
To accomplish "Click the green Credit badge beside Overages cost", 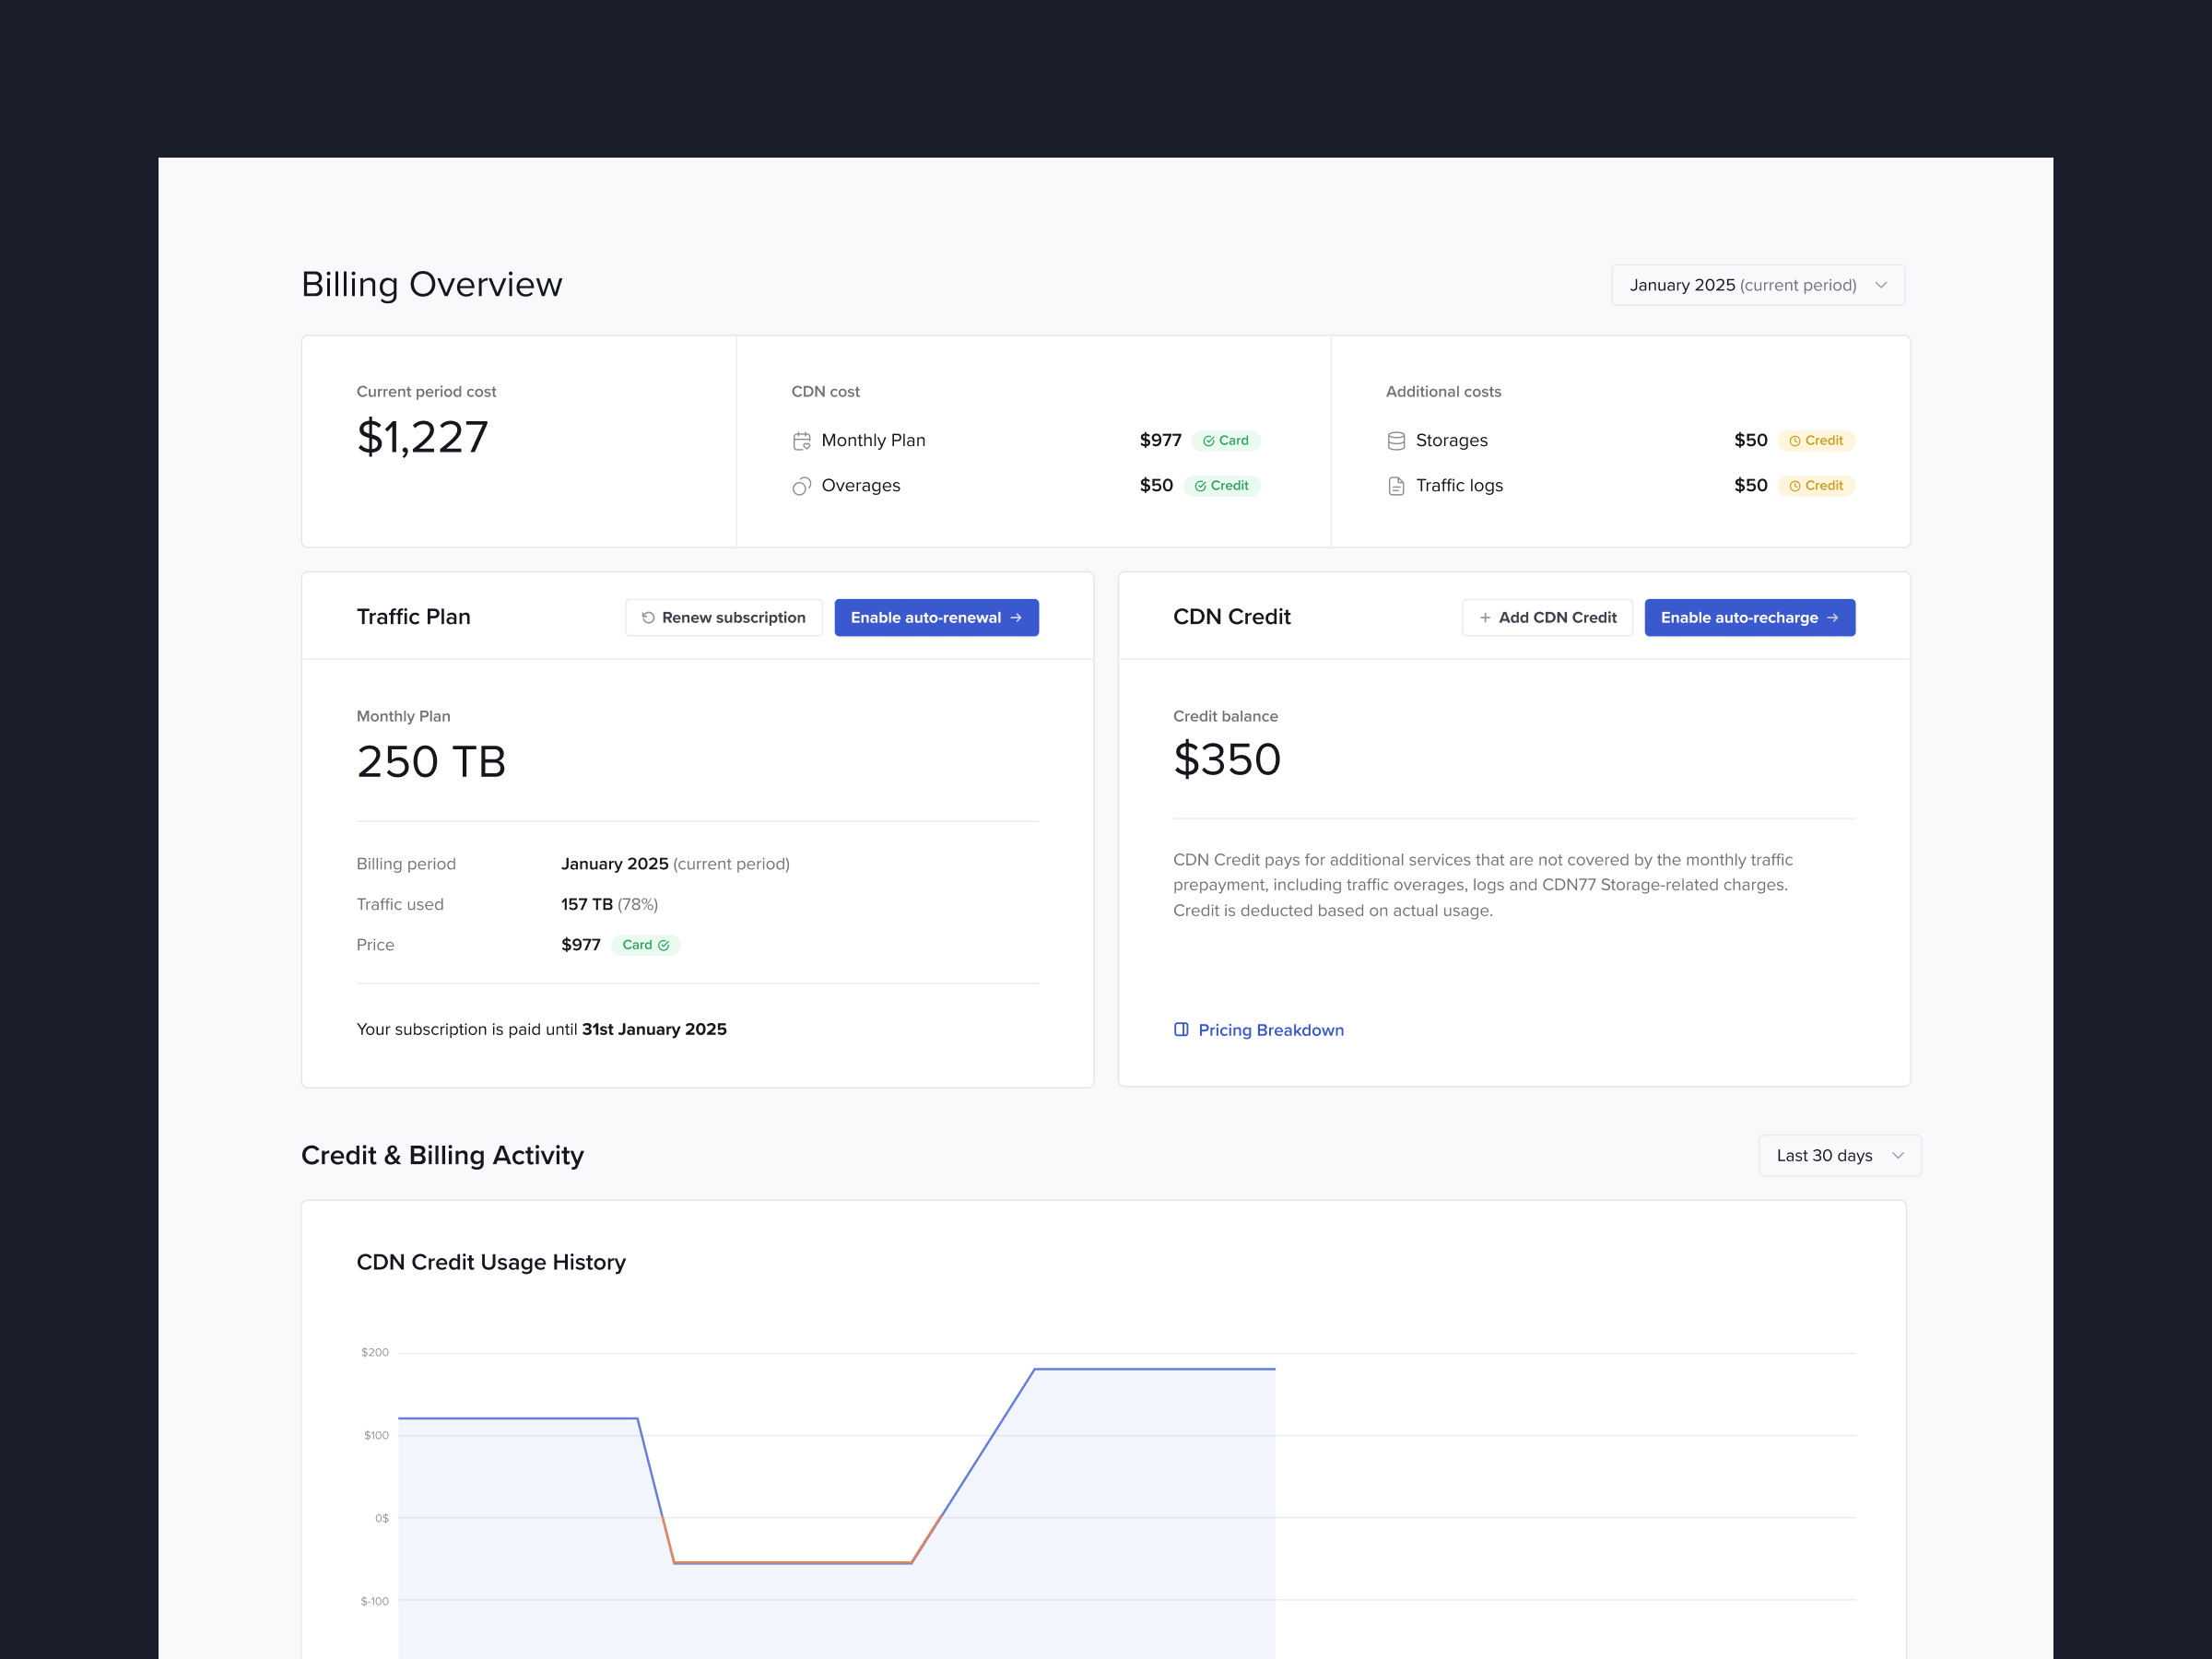I will [1222, 485].
